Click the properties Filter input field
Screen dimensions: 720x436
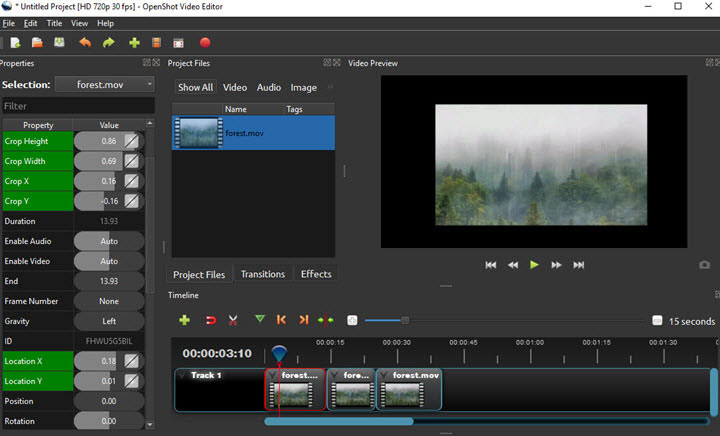point(77,106)
